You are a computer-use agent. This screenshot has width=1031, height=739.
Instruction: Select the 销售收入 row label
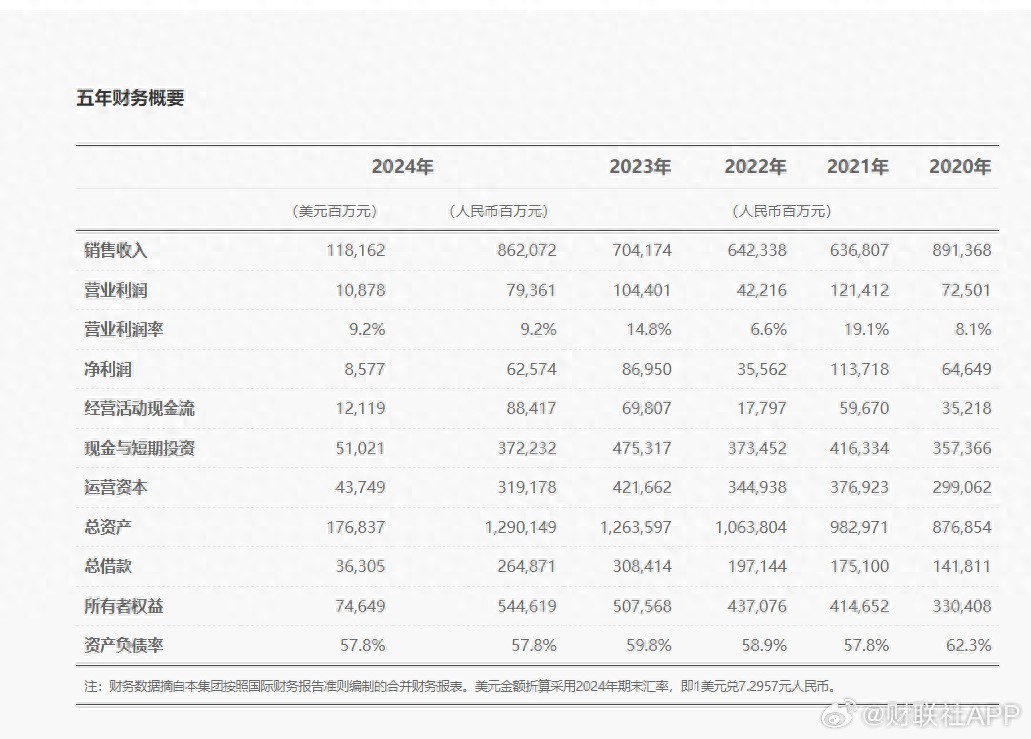click(x=116, y=250)
